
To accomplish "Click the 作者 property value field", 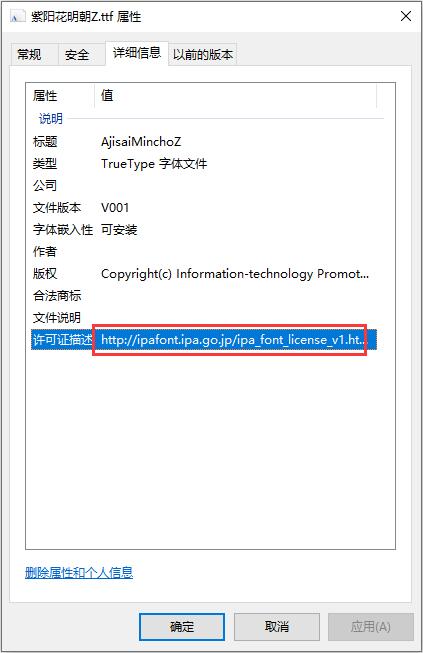I will click(x=235, y=252).
